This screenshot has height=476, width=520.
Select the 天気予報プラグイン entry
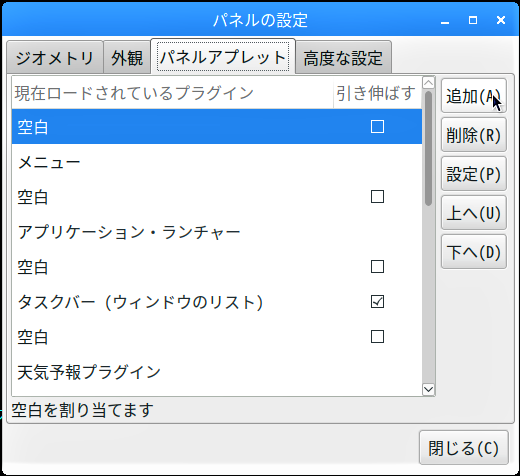[x=217, y=372]
